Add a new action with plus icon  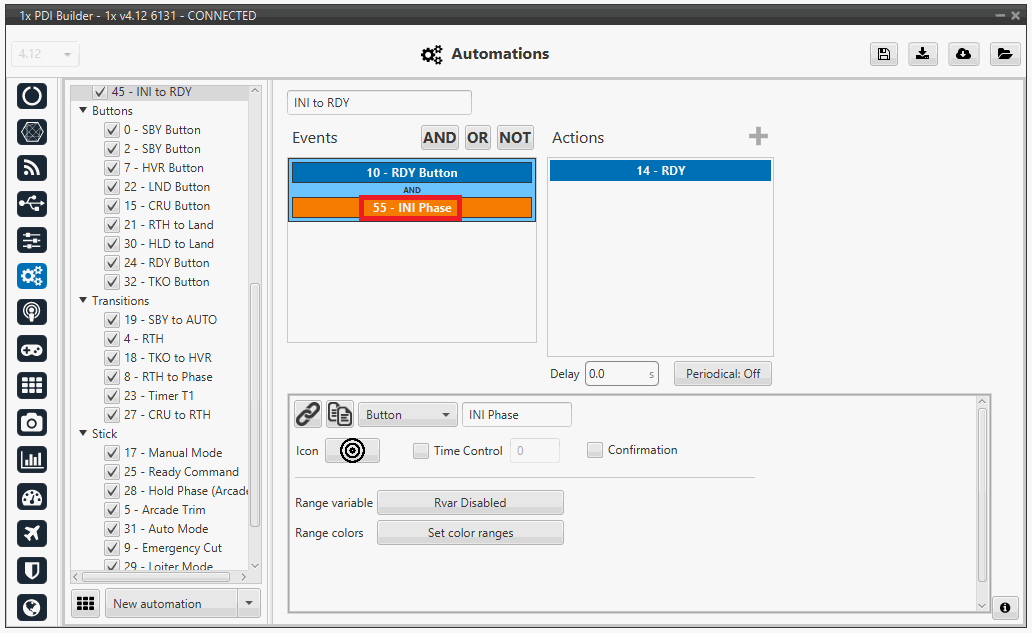[x=758, y=137]
